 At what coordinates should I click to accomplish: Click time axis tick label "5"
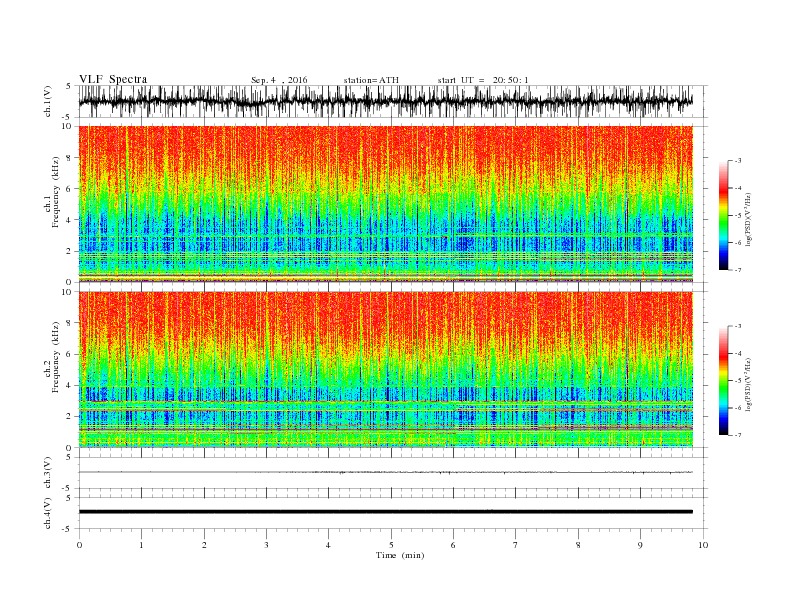[391, 545]
